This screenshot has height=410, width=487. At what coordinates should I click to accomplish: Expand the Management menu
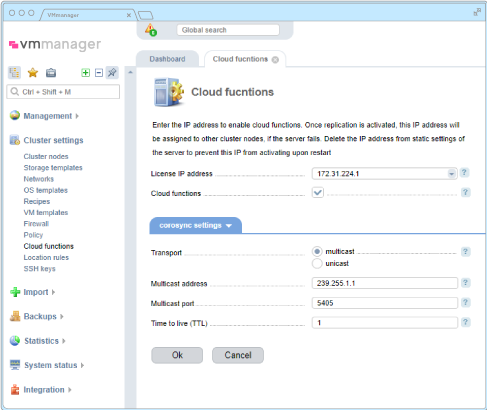[77, 116]
